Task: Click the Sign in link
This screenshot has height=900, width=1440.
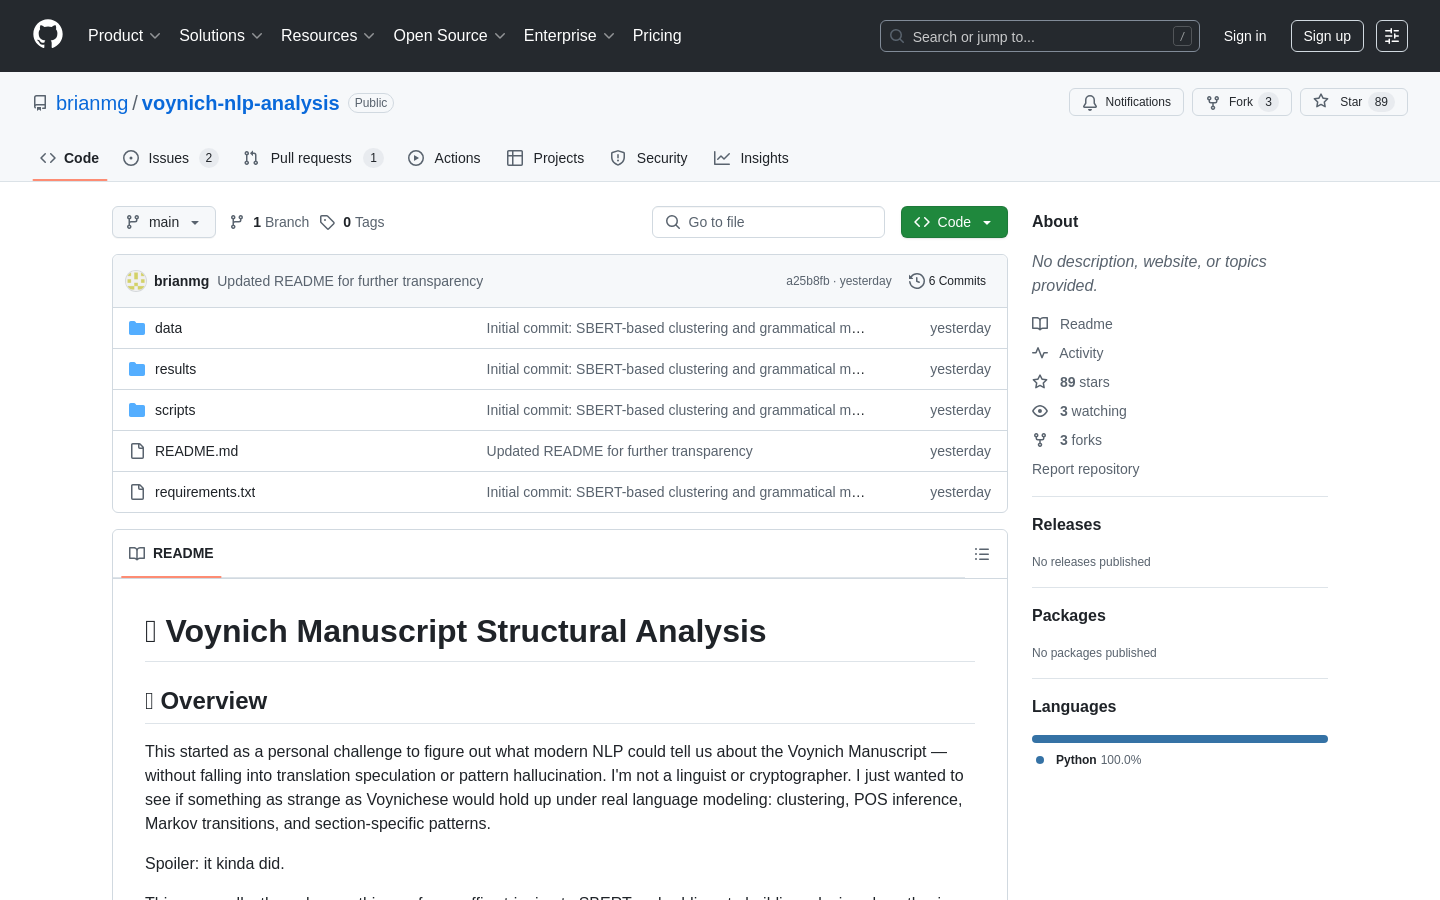Action: [1245, 36]
